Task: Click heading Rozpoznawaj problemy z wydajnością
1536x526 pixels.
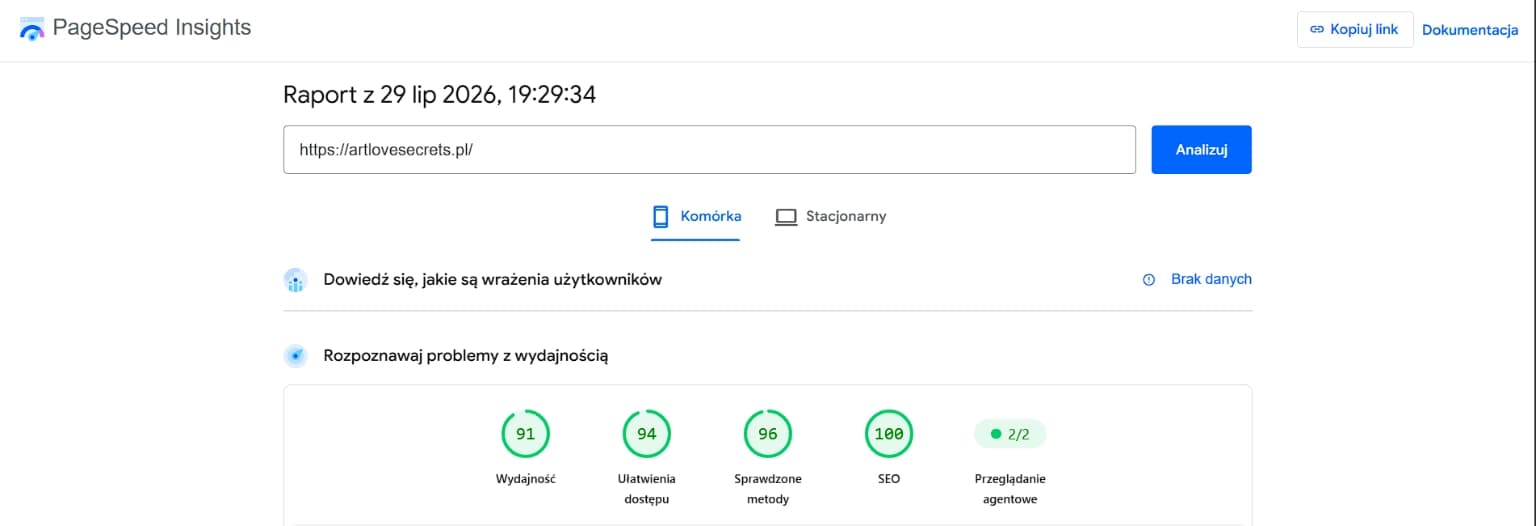Action: (x=465, y=355)
